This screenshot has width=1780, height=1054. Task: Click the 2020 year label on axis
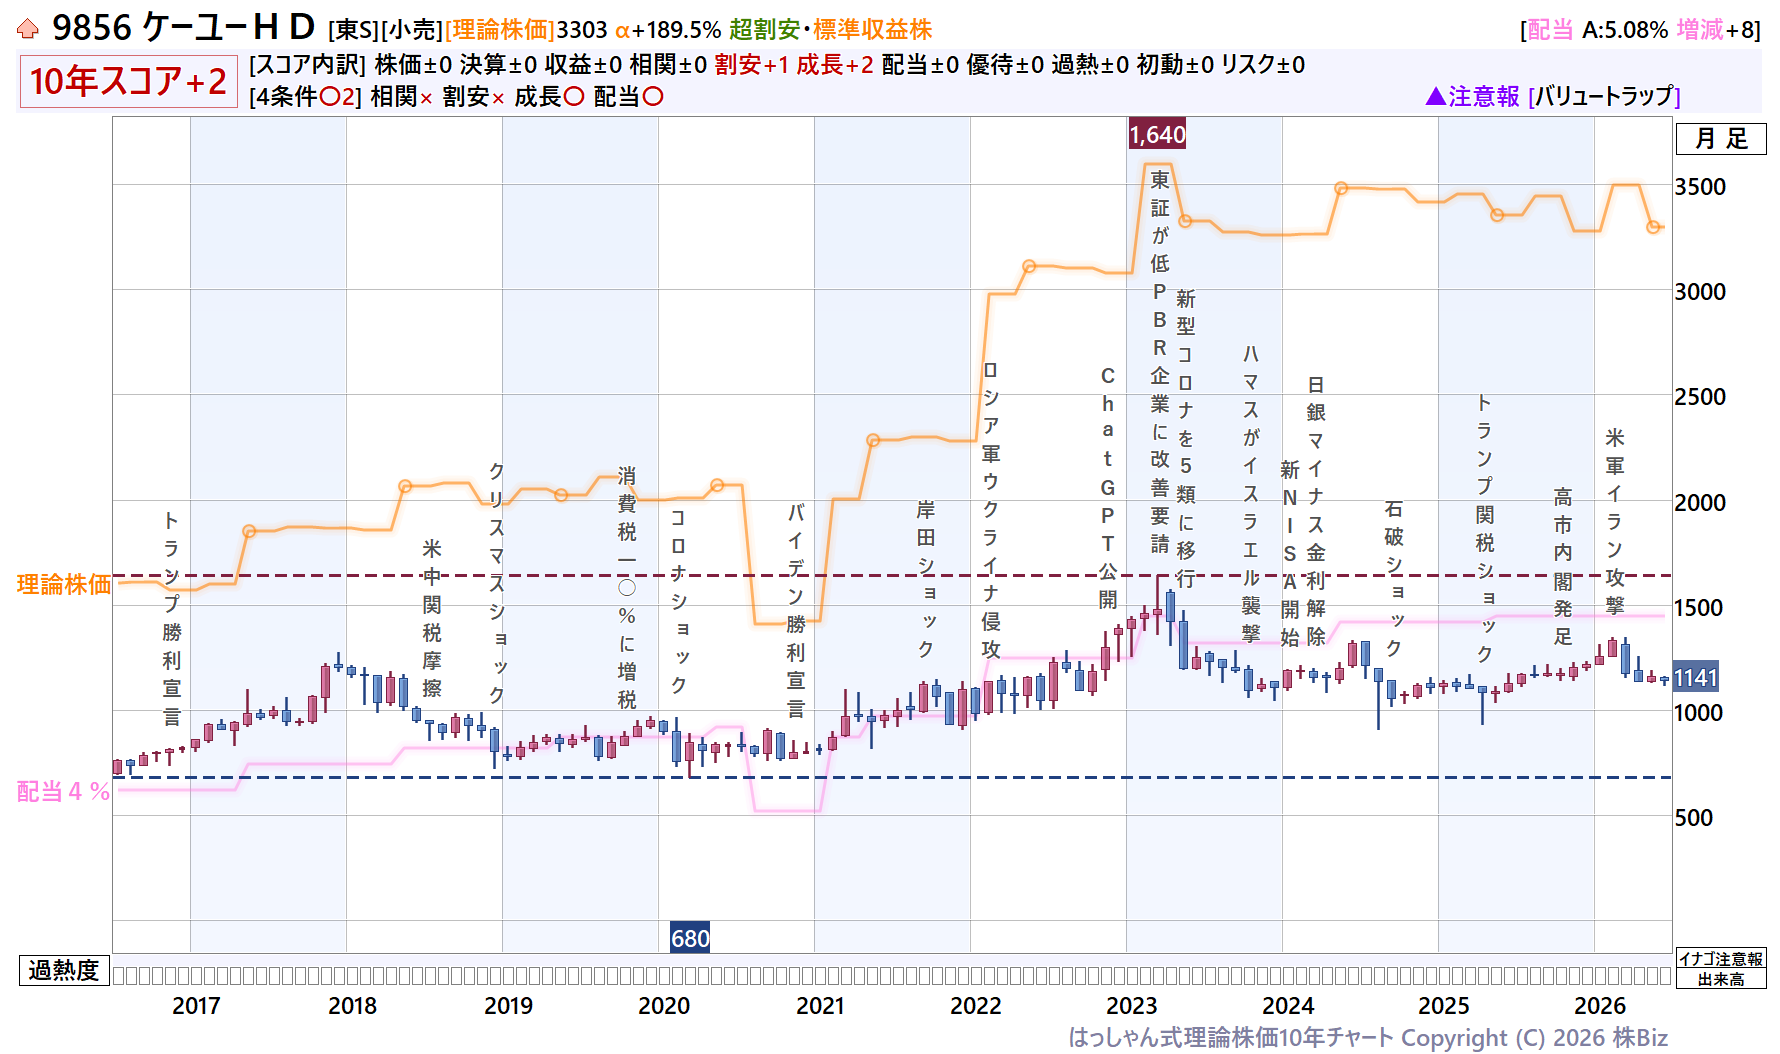(664, 1006)
